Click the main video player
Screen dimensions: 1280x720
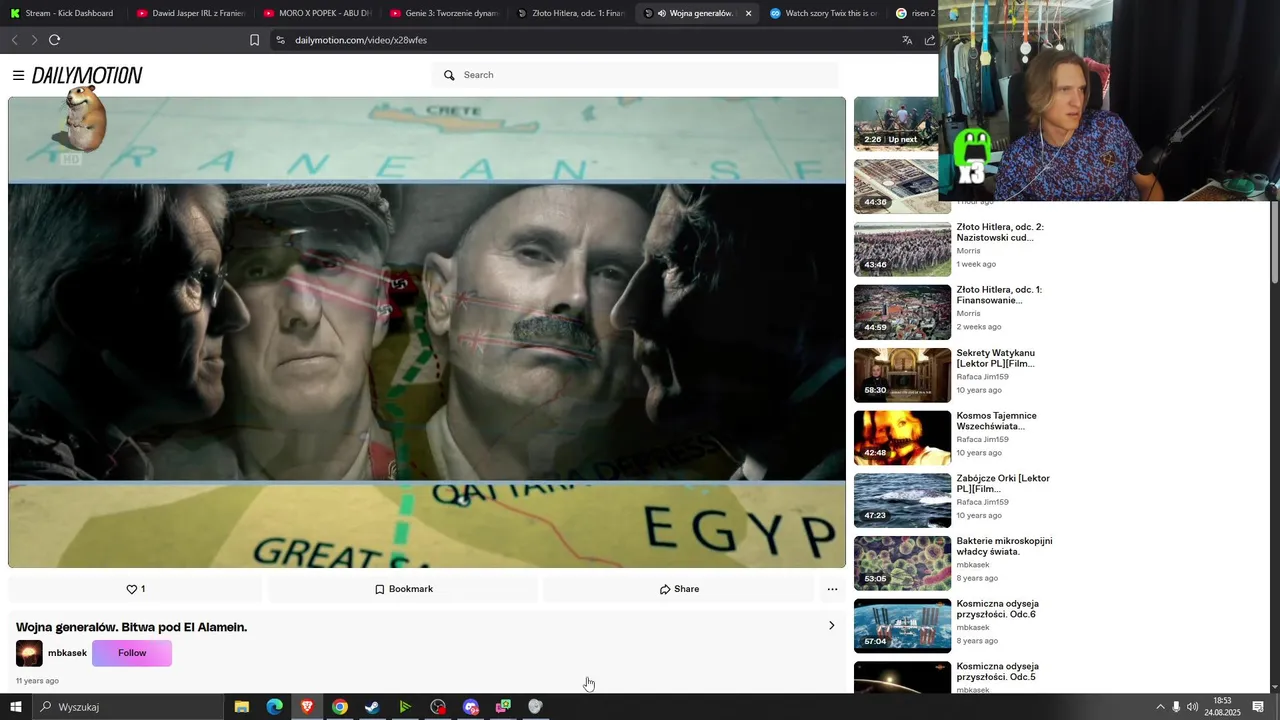pyautogui.click(x=427, y=332)
